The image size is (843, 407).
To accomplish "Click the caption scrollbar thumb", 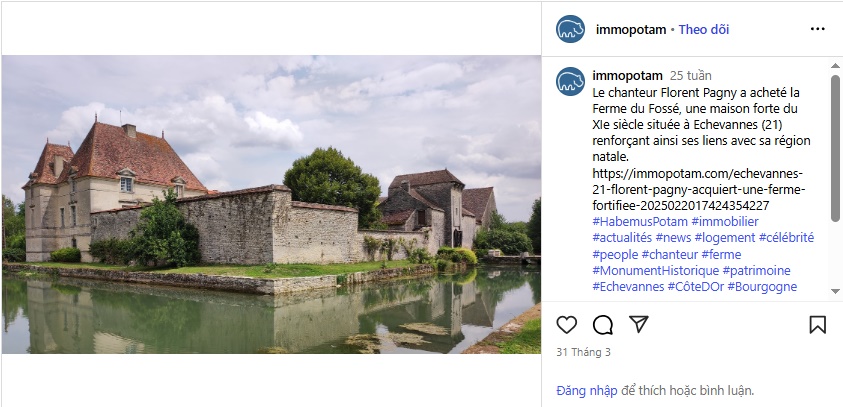I will click(835, 150).
